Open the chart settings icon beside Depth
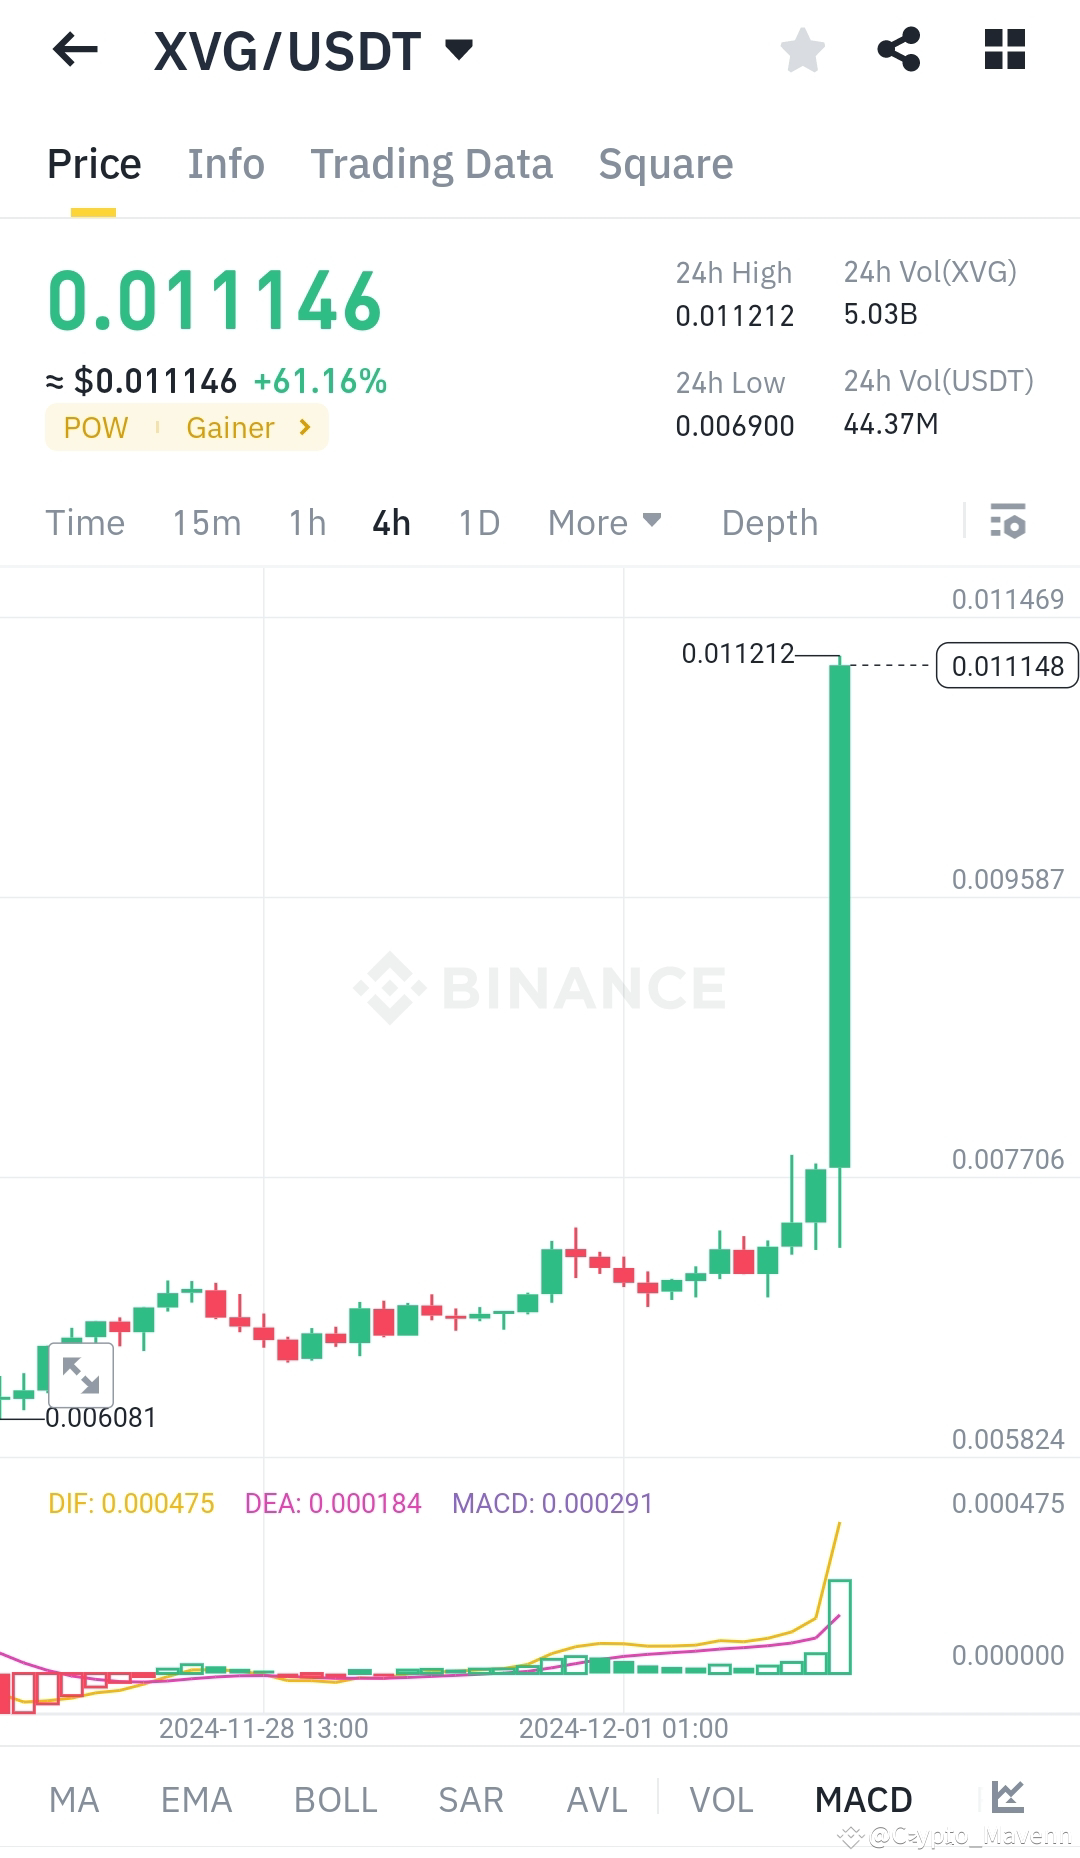 (1010, 522)
